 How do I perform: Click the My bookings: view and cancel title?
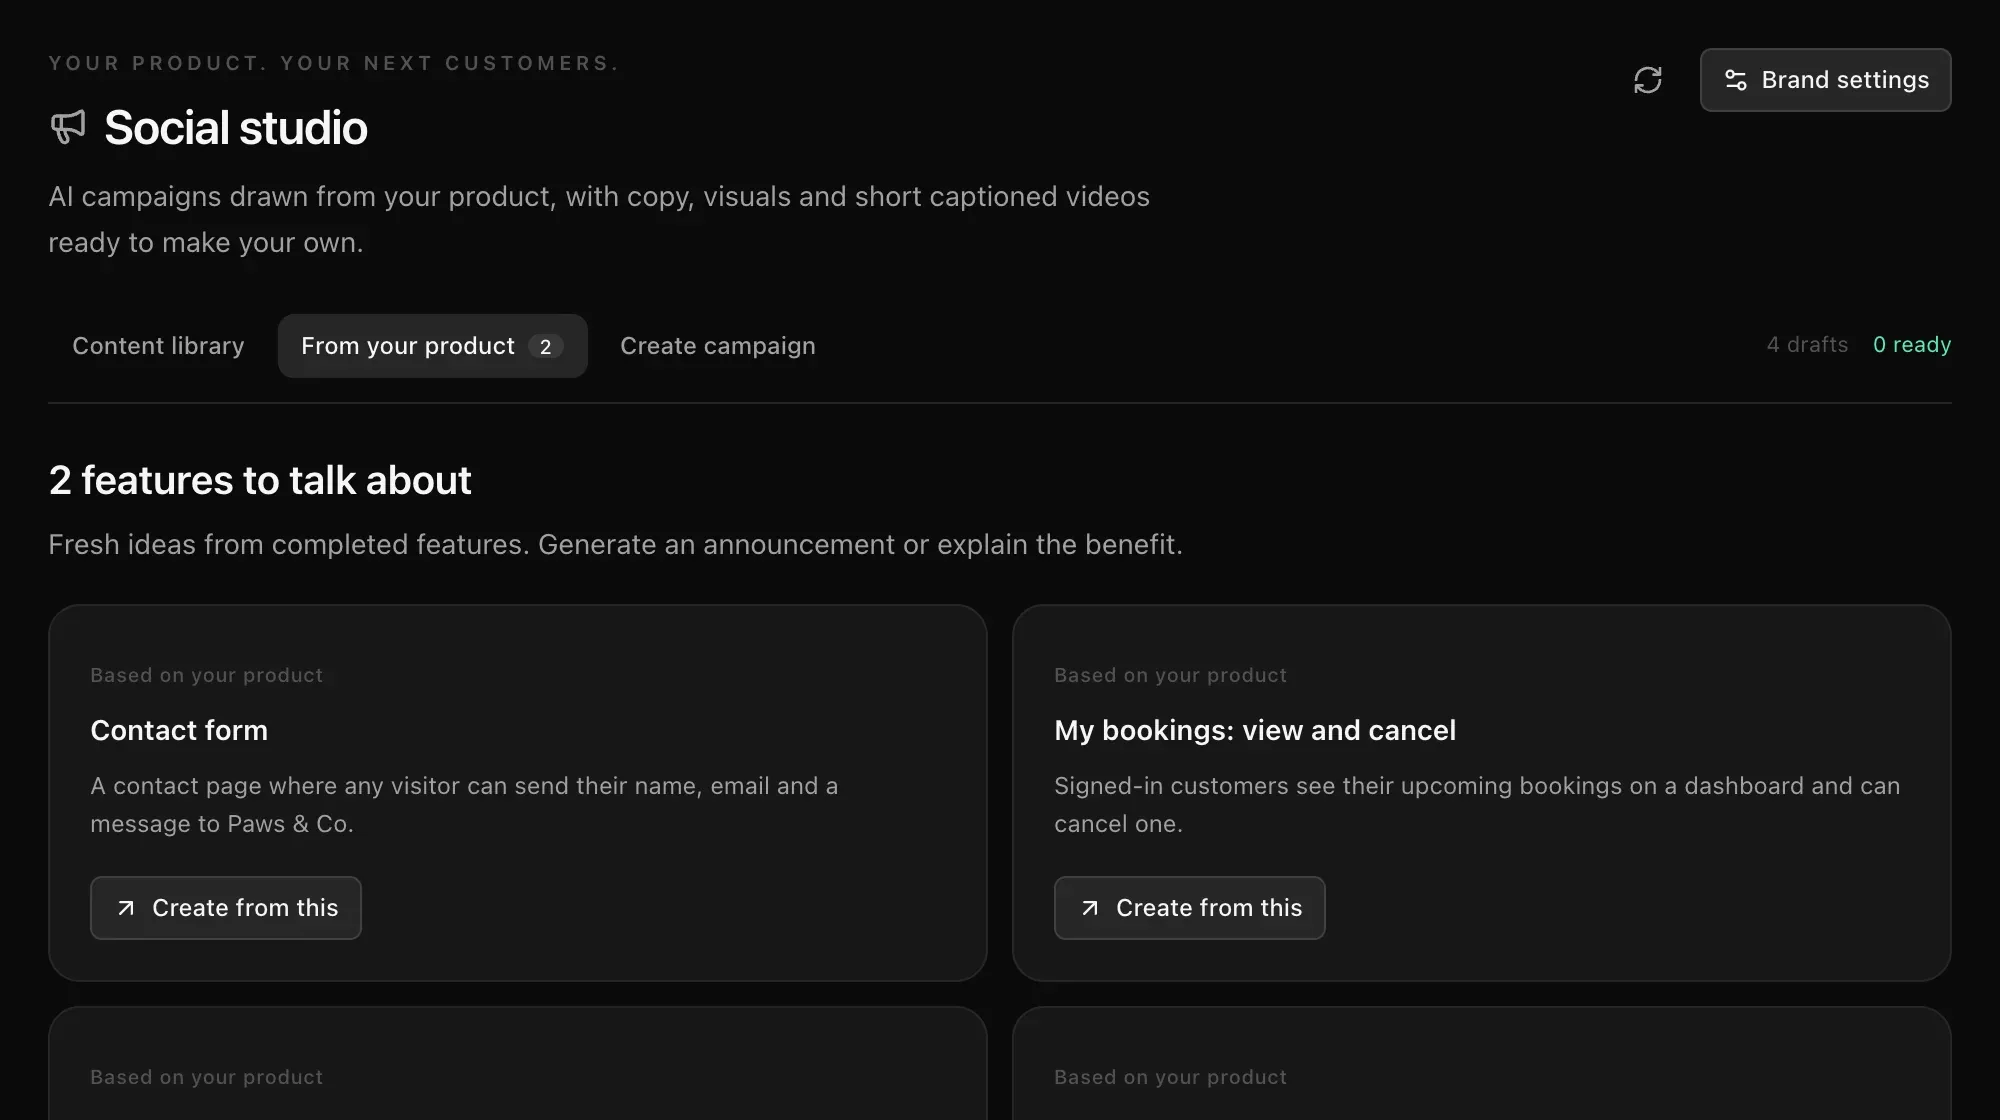coord(1255,731)
